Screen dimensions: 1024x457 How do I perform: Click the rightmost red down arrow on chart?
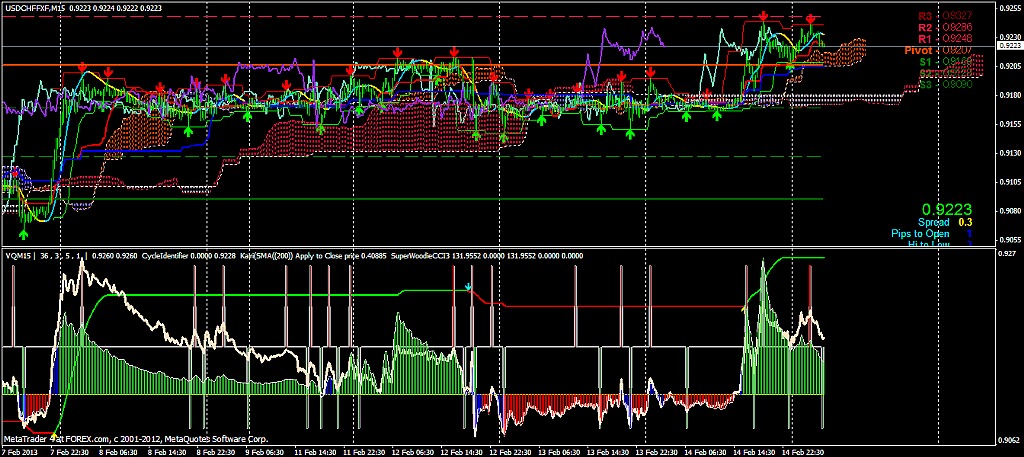811,20
